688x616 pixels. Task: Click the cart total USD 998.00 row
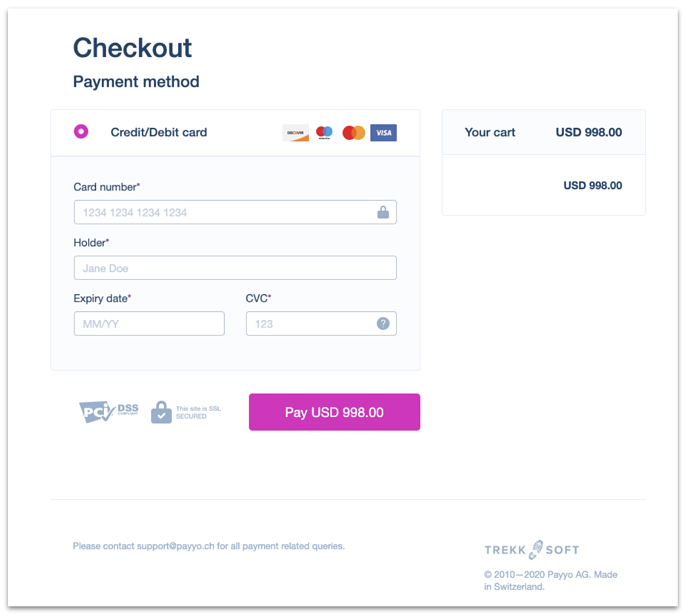pyautogui.click(x=544, y=185)
